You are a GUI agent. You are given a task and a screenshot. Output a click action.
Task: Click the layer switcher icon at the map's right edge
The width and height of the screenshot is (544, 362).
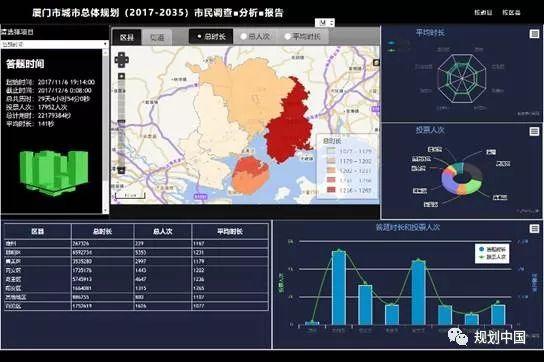click(376, 62)
